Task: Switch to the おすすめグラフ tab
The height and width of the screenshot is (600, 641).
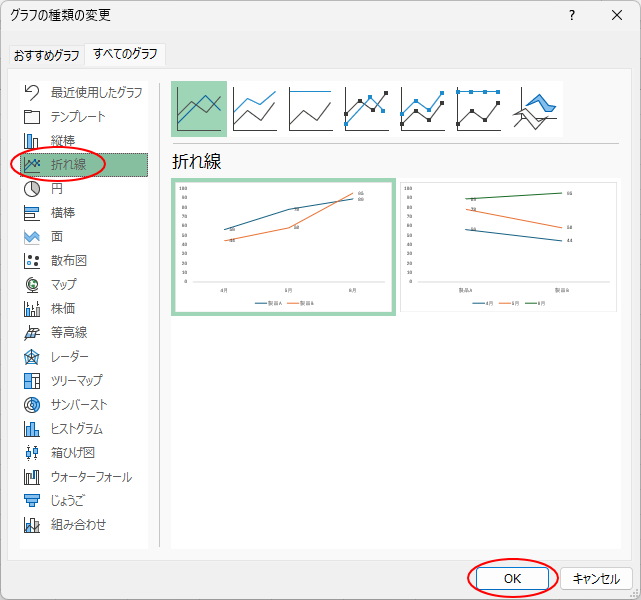Action: pyautogui.click(x=46, y=55)
